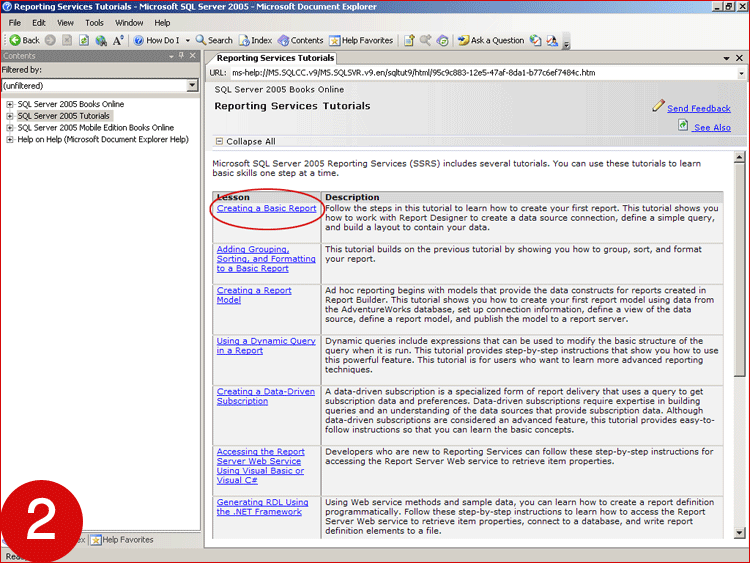Open the Index toolbar button

(256, 41)
